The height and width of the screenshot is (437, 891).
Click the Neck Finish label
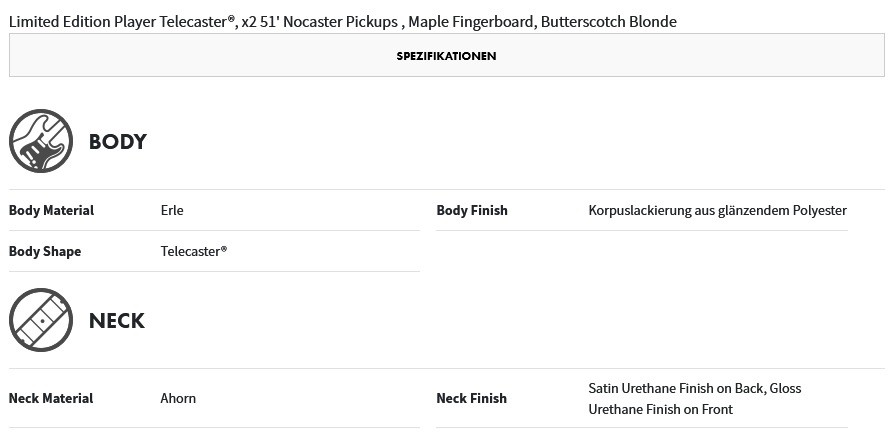point(472,398)
